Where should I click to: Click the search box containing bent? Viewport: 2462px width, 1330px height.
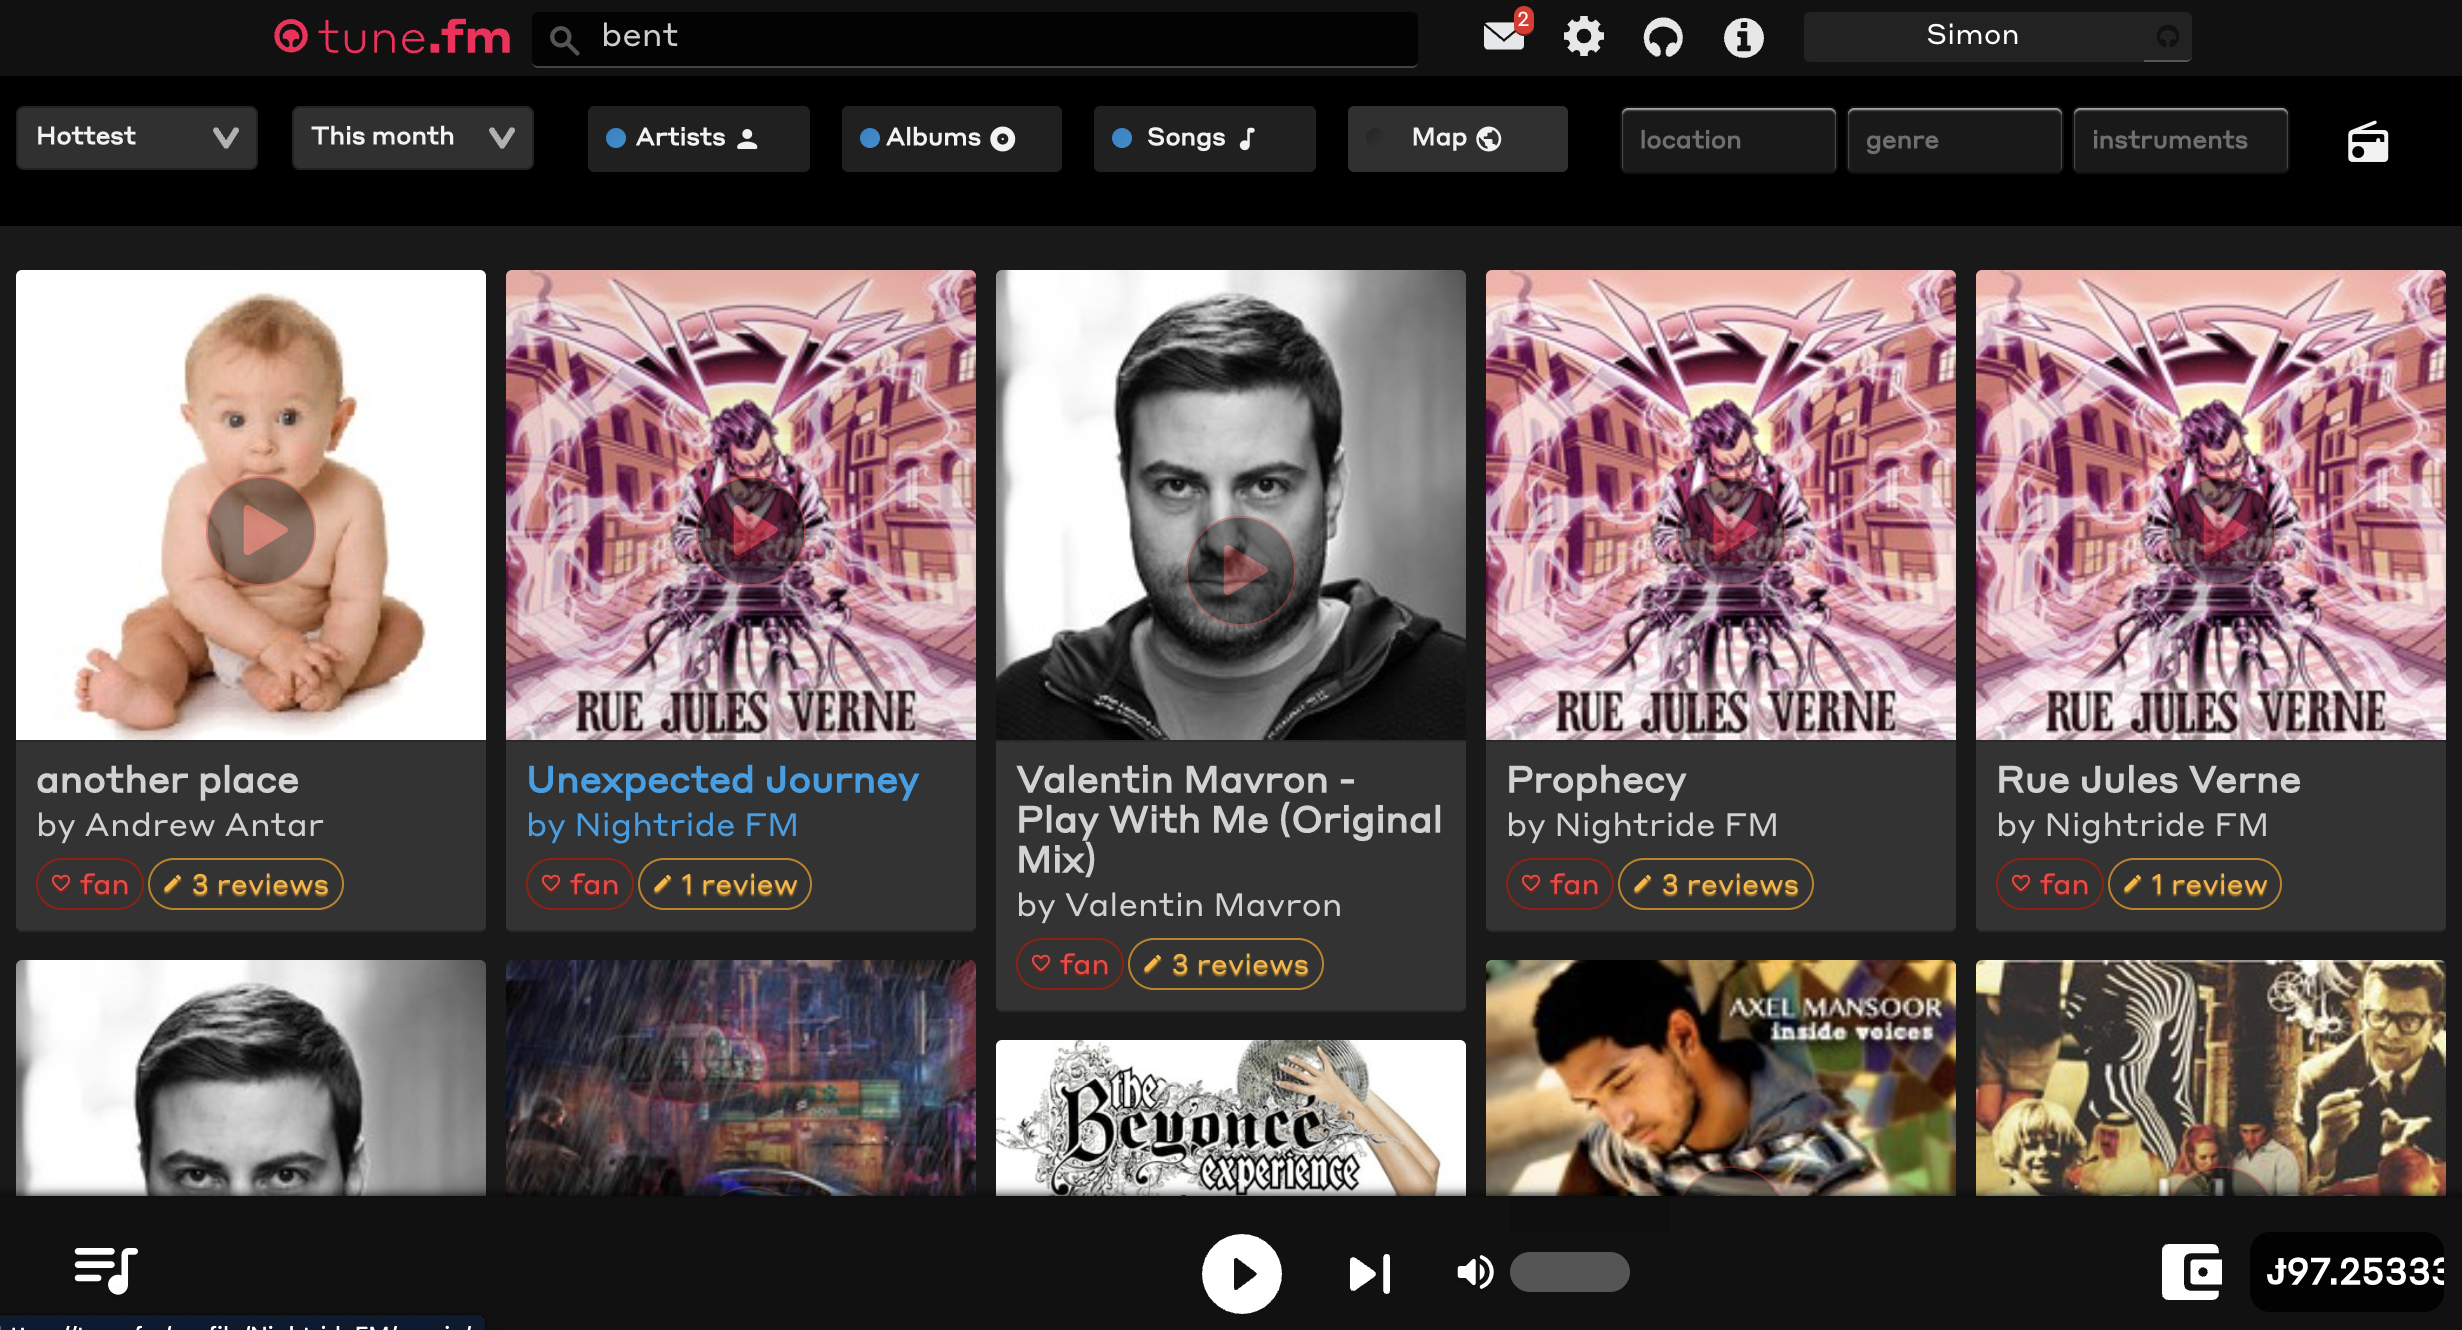coord(974,38)
